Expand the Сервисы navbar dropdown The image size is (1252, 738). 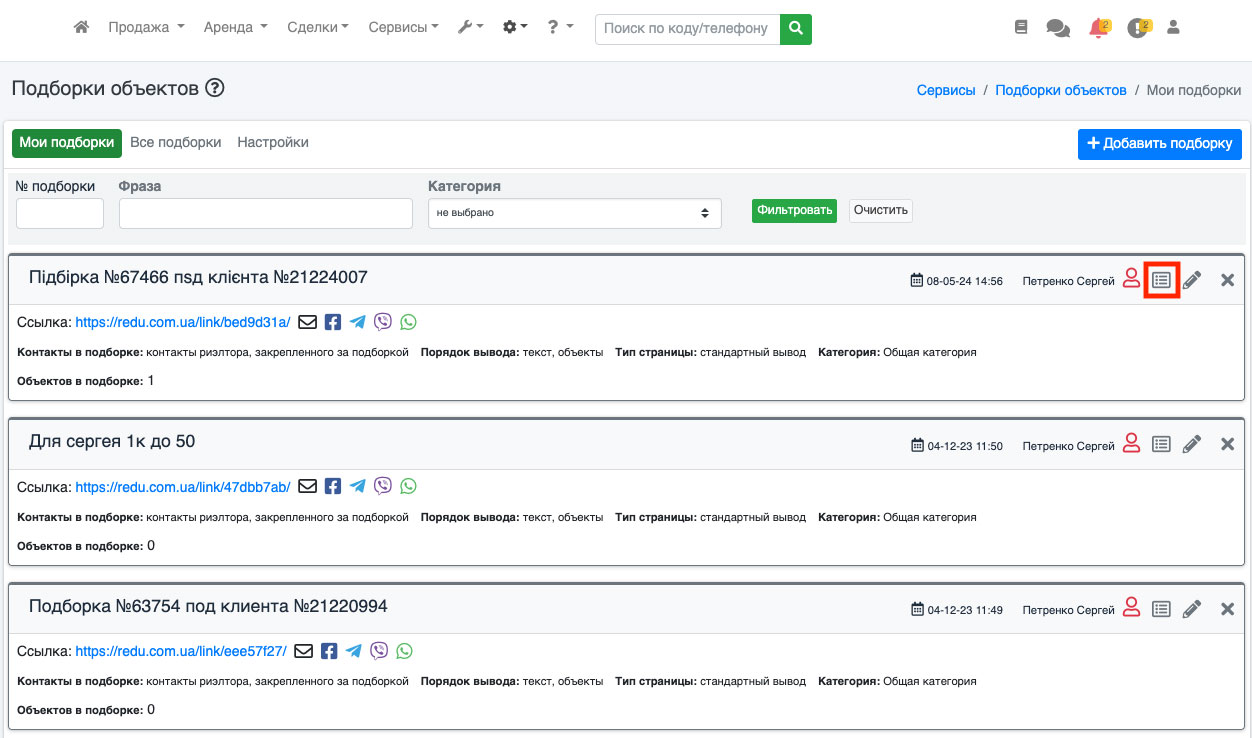403,28
